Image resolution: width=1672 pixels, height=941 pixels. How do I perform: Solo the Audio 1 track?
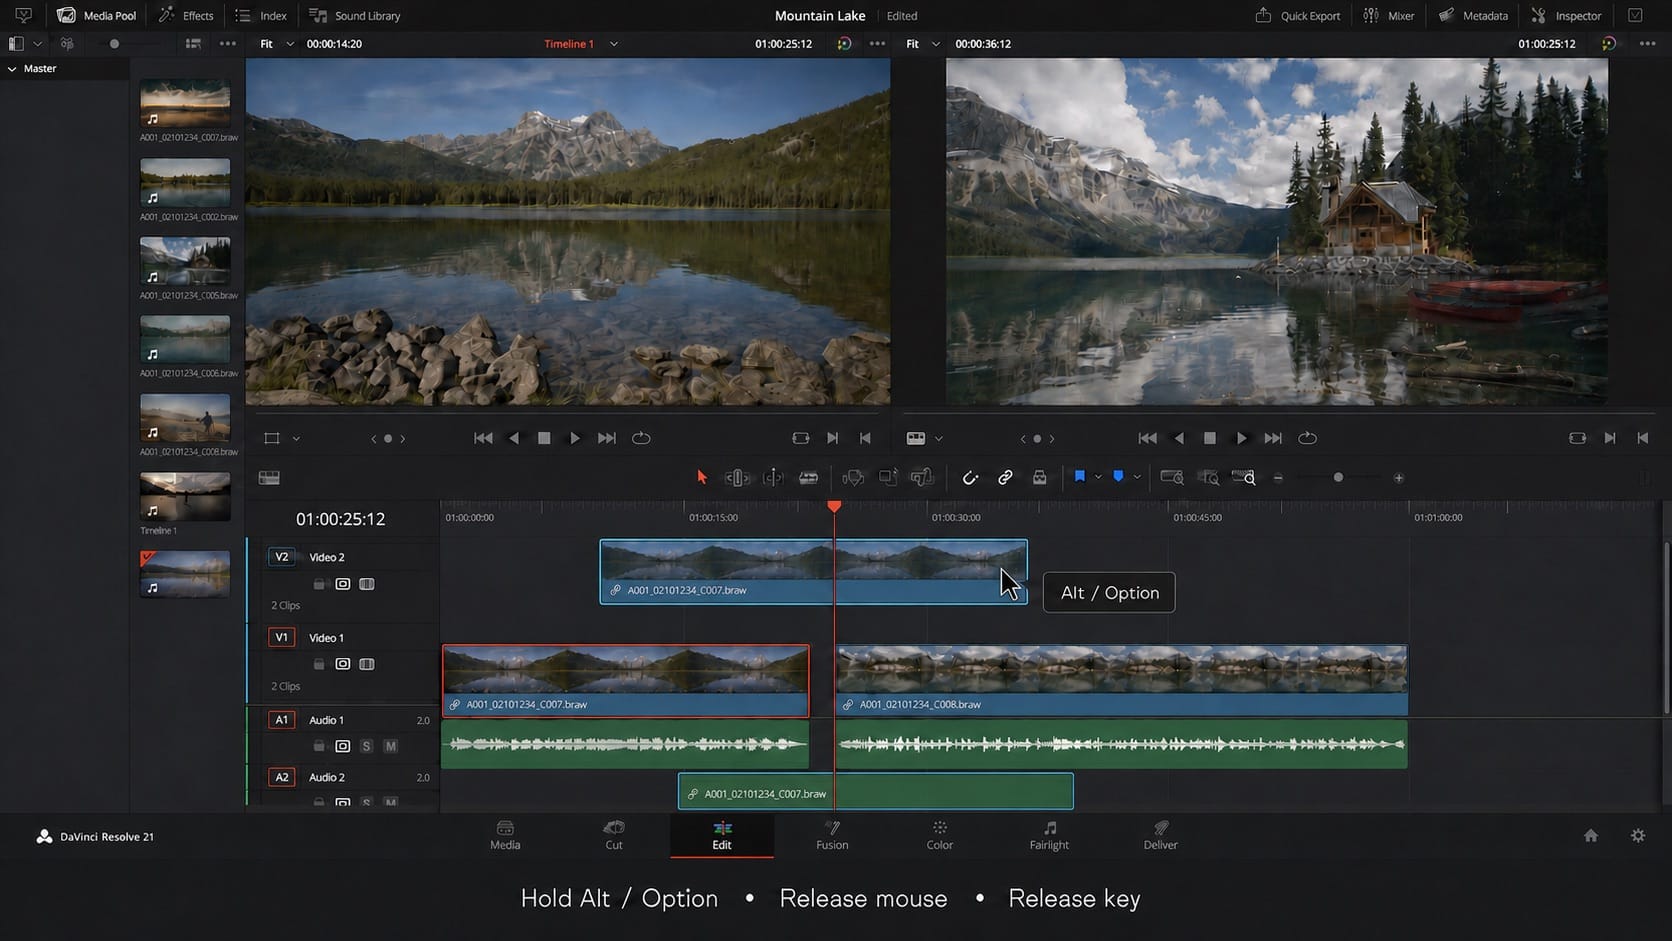click(366, 746)
